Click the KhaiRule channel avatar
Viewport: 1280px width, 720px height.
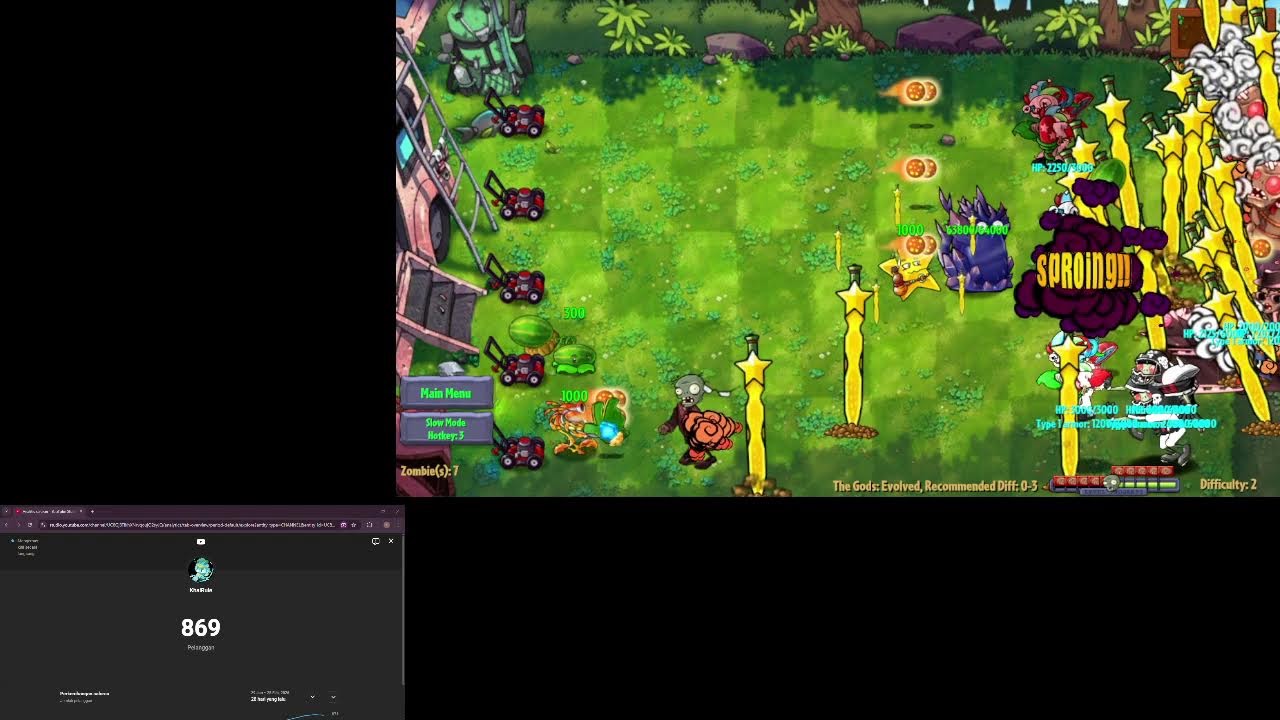point(201,570)
